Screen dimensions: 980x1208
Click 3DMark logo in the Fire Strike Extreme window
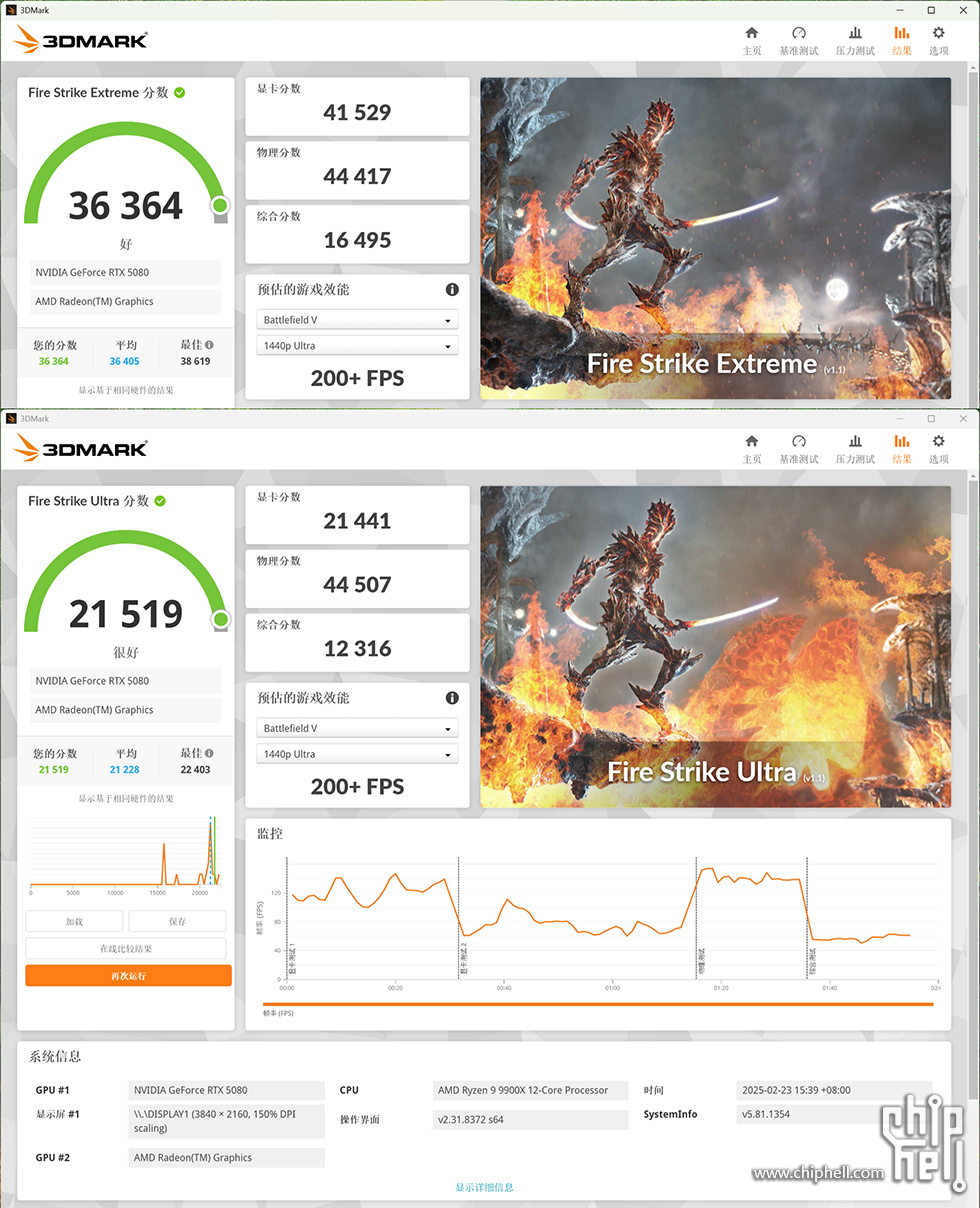click(82, 40)
